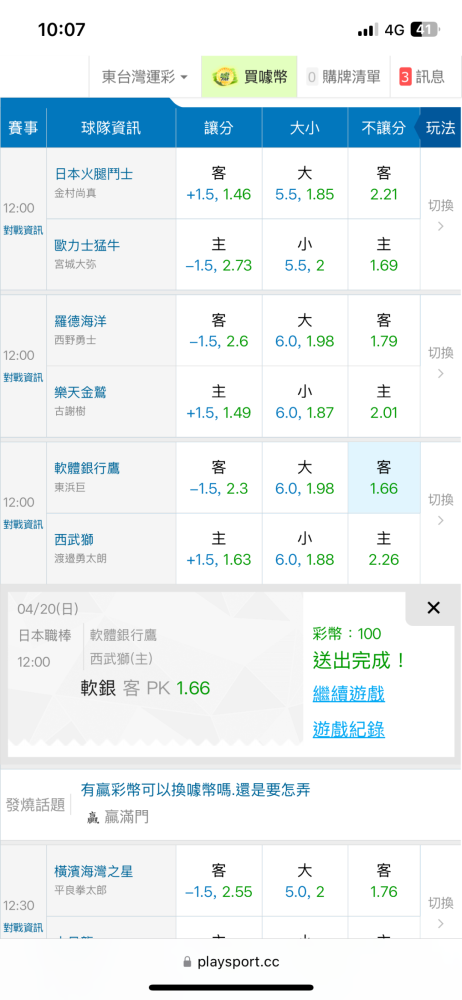Select 軟體銀行鷹 客 1.66 no-spread bet
The height and width of the screenshot is (1000, 462).
(x=384, y=478)
